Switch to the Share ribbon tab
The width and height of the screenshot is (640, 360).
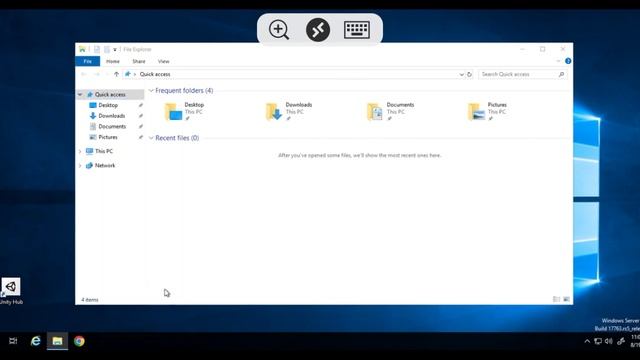pyautogui.click(x=139, y=61)
